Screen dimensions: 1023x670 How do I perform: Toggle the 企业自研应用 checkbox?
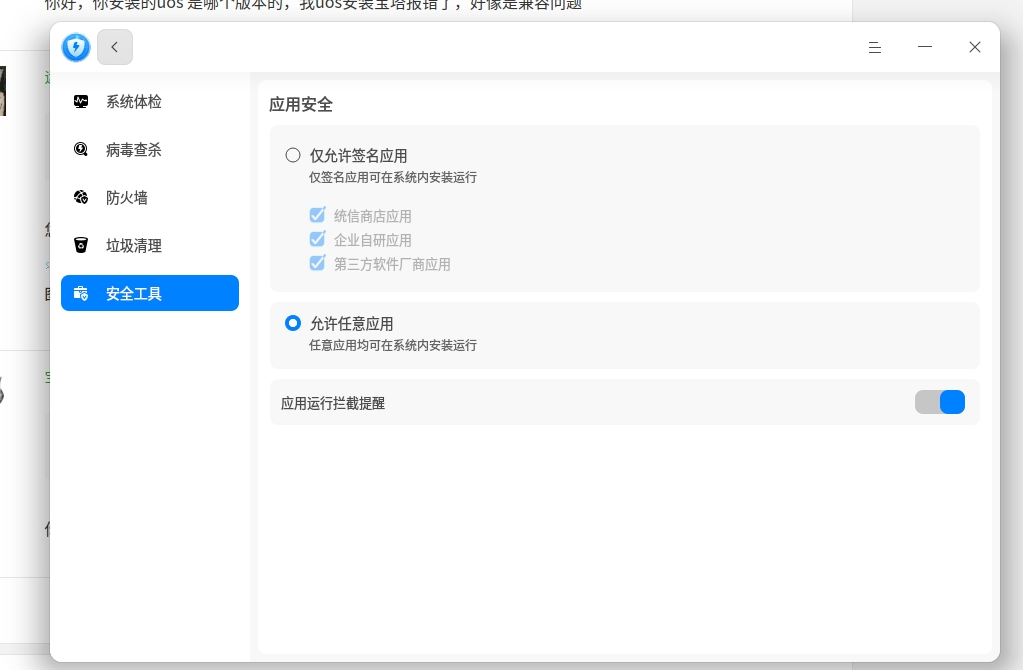(317, 239)
